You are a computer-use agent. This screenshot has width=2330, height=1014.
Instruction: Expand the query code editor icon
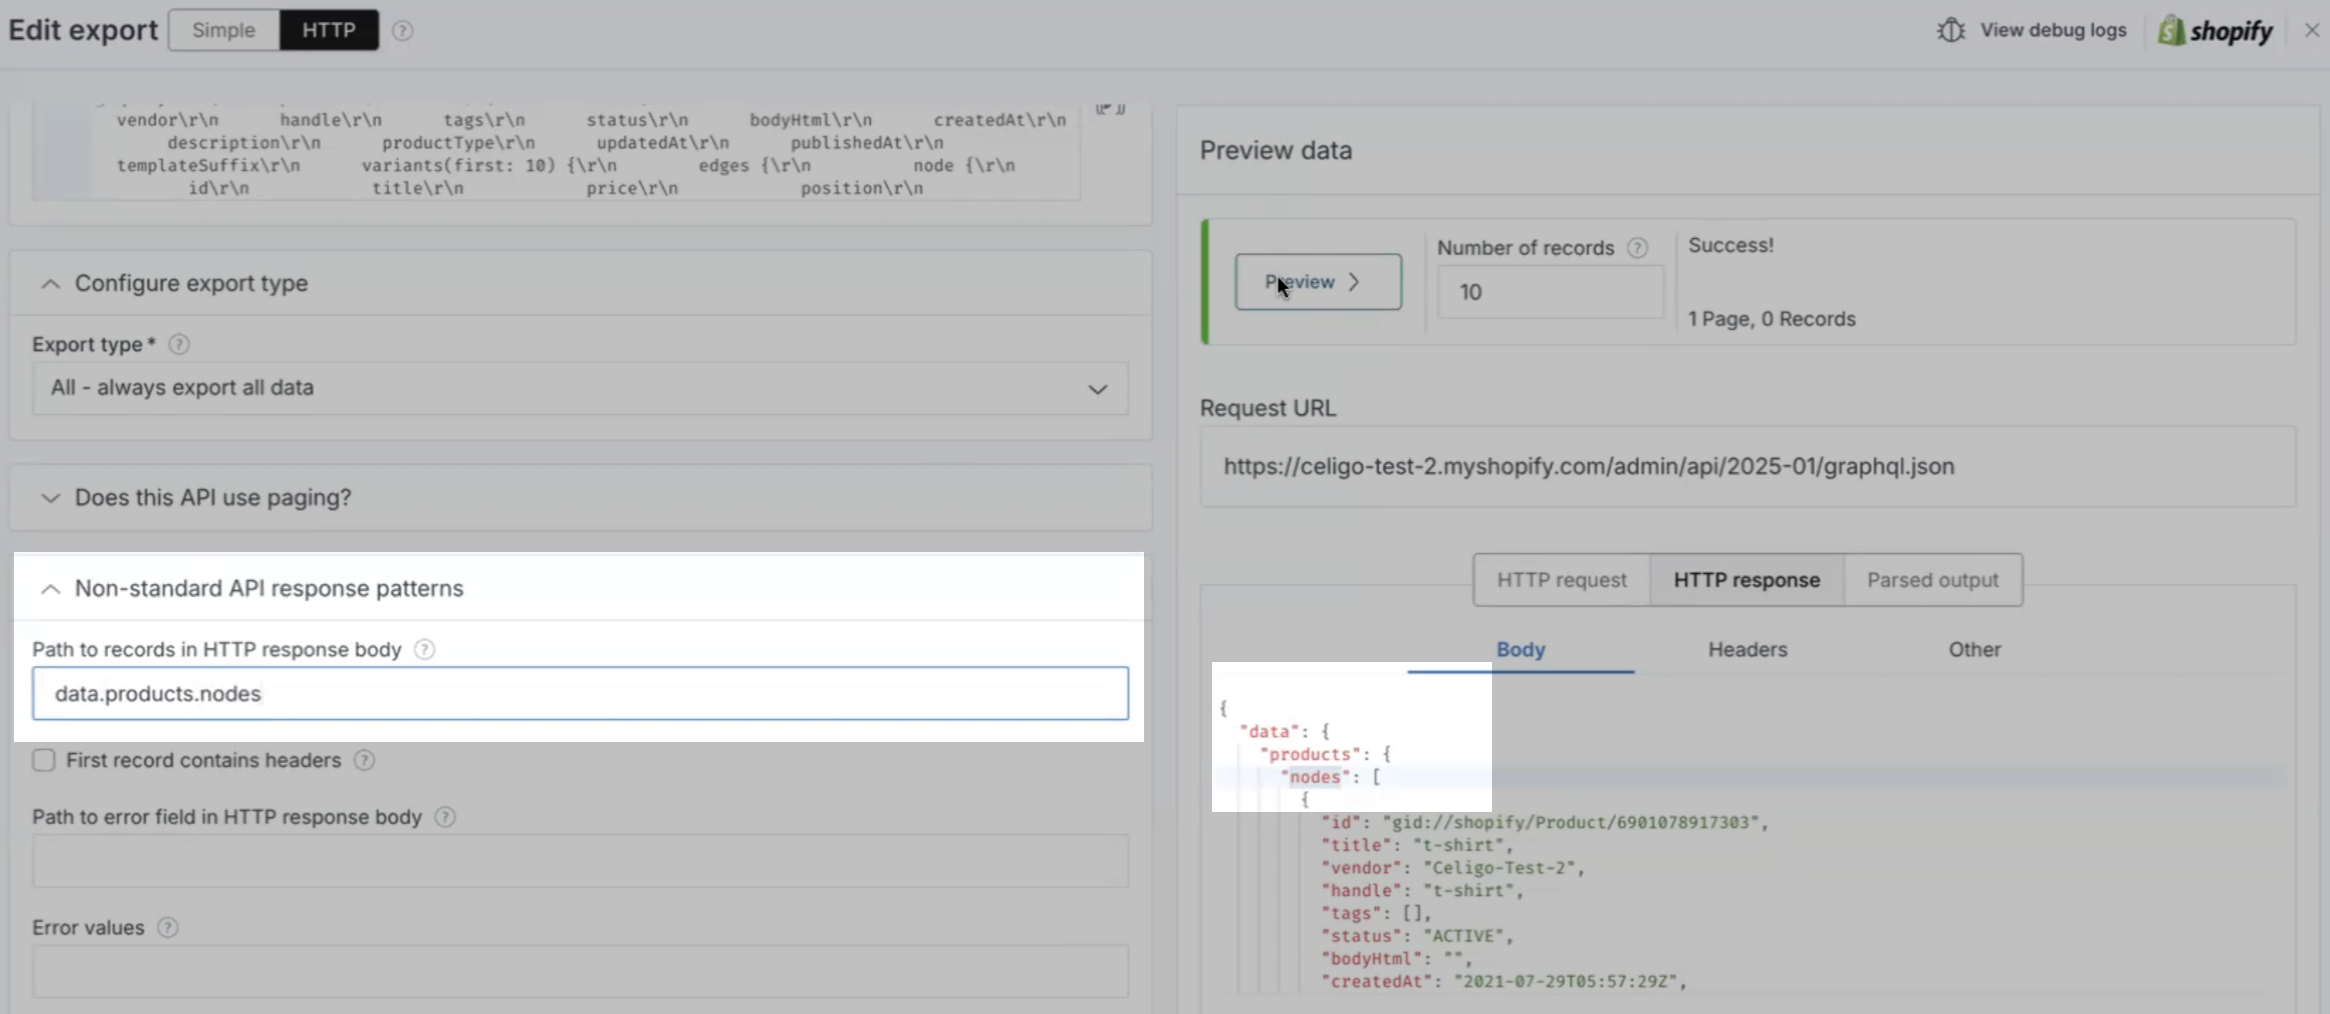point(1110,108)
